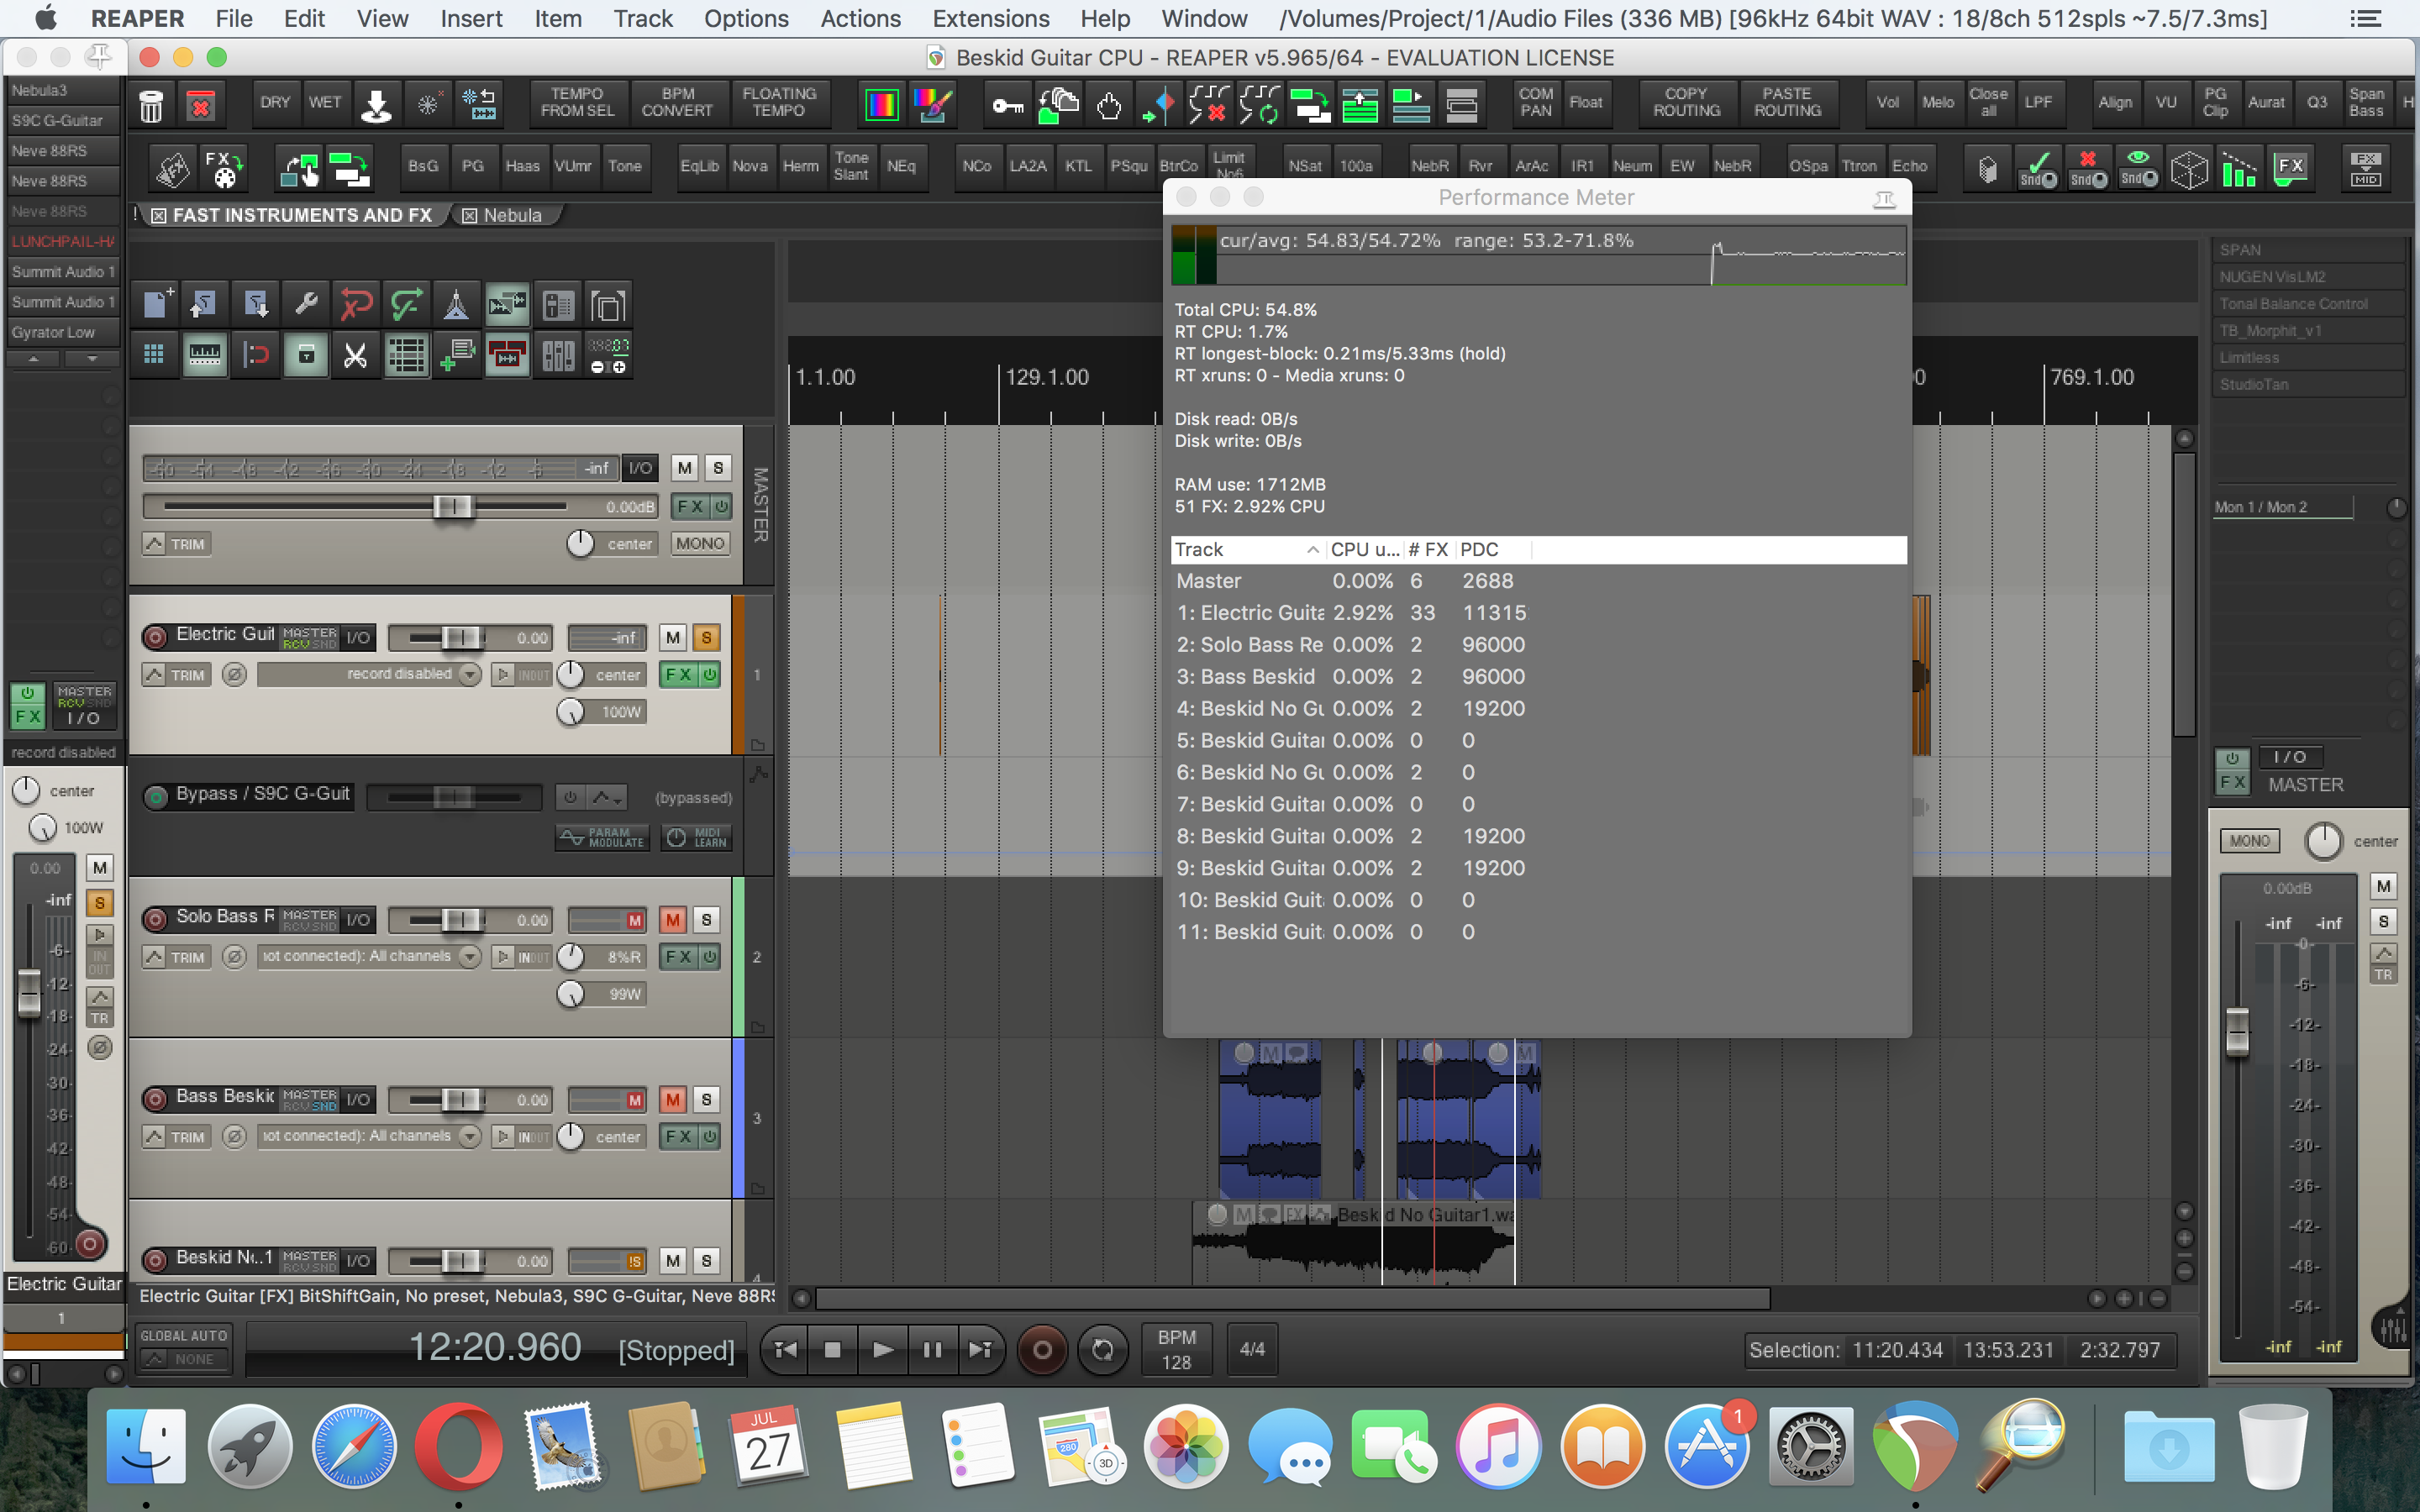2420x1512 pixels.
Task: Toggle MONO button on master track
Action: pyautogui.click(x=699, y=544)
